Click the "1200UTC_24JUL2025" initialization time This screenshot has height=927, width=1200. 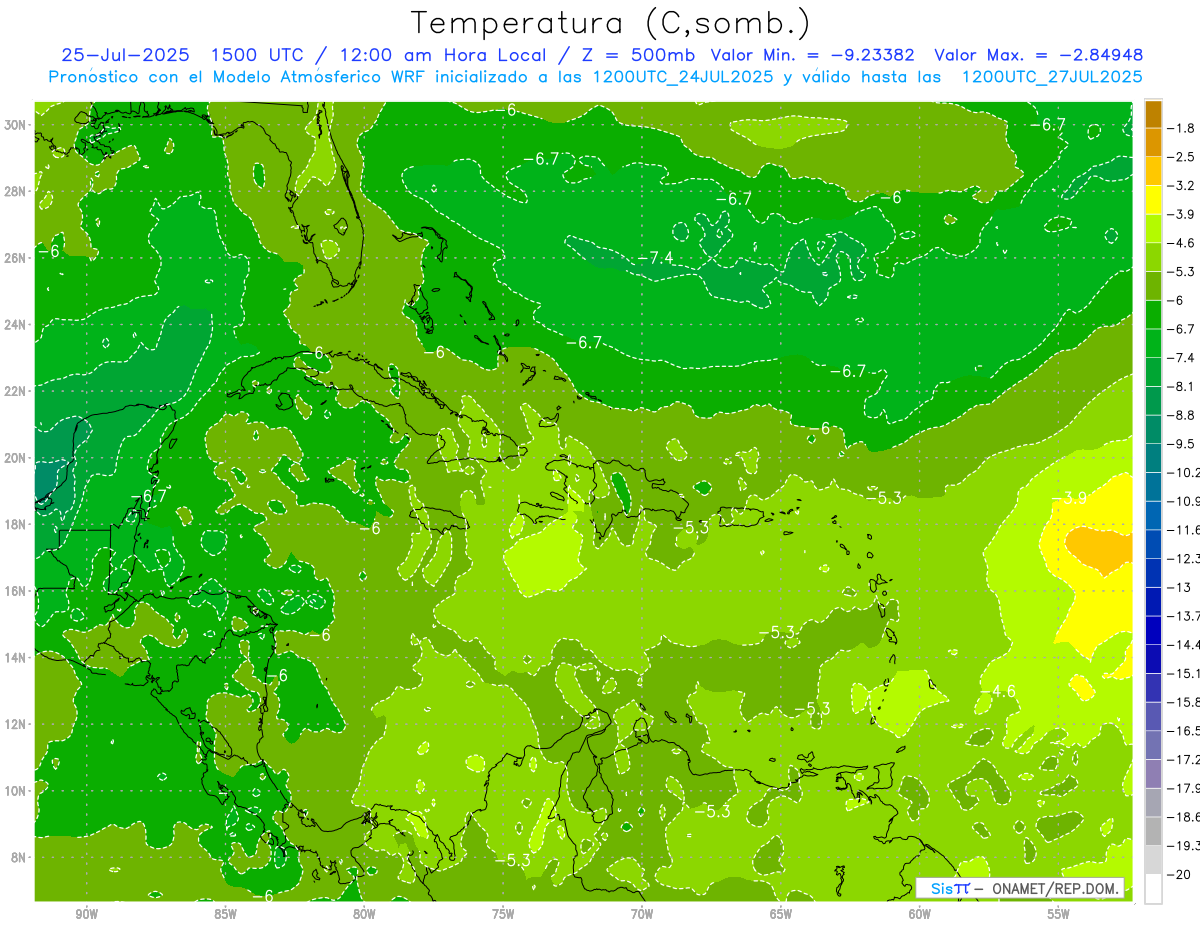point(683,77)
